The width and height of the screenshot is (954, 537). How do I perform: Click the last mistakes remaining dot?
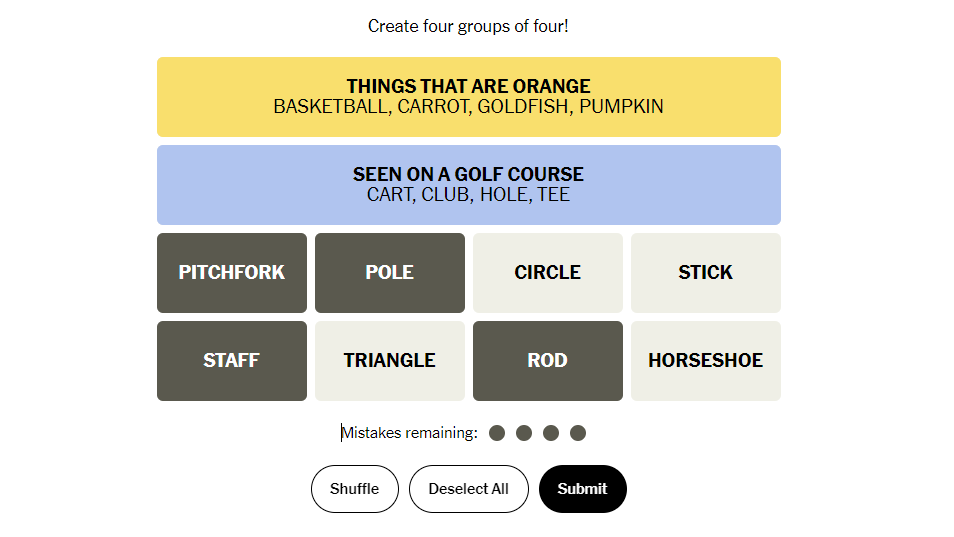point(578,433)
